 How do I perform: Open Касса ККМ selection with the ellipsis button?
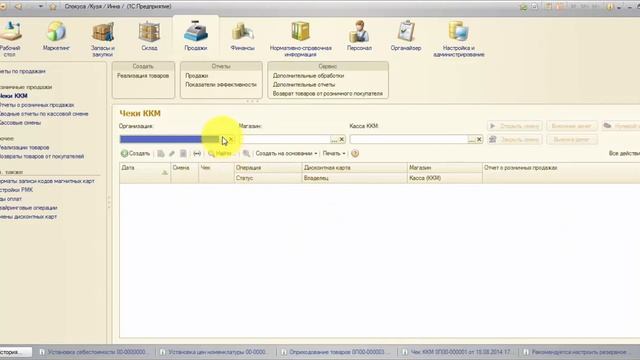coord(471,140)
